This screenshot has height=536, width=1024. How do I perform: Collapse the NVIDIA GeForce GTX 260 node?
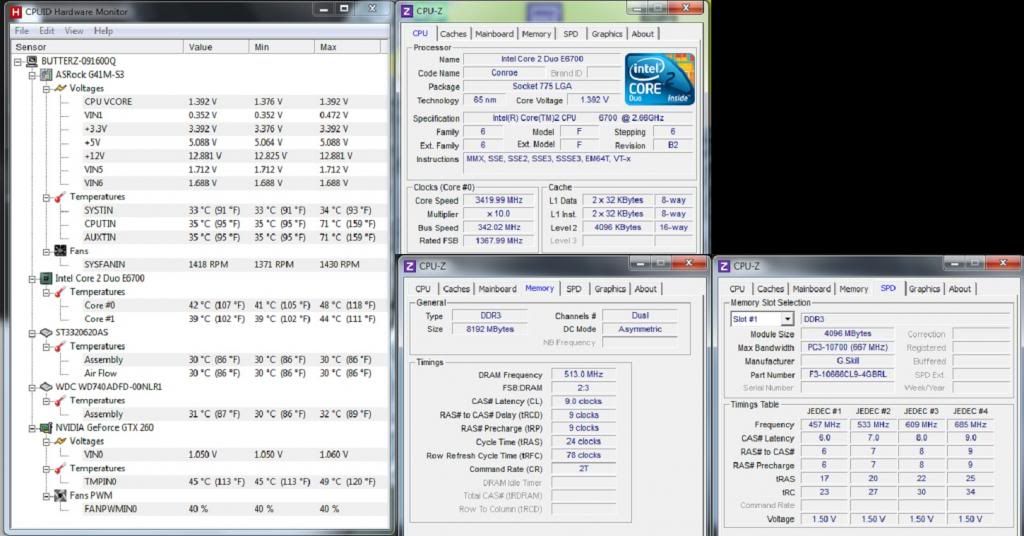tap(32, 428)
